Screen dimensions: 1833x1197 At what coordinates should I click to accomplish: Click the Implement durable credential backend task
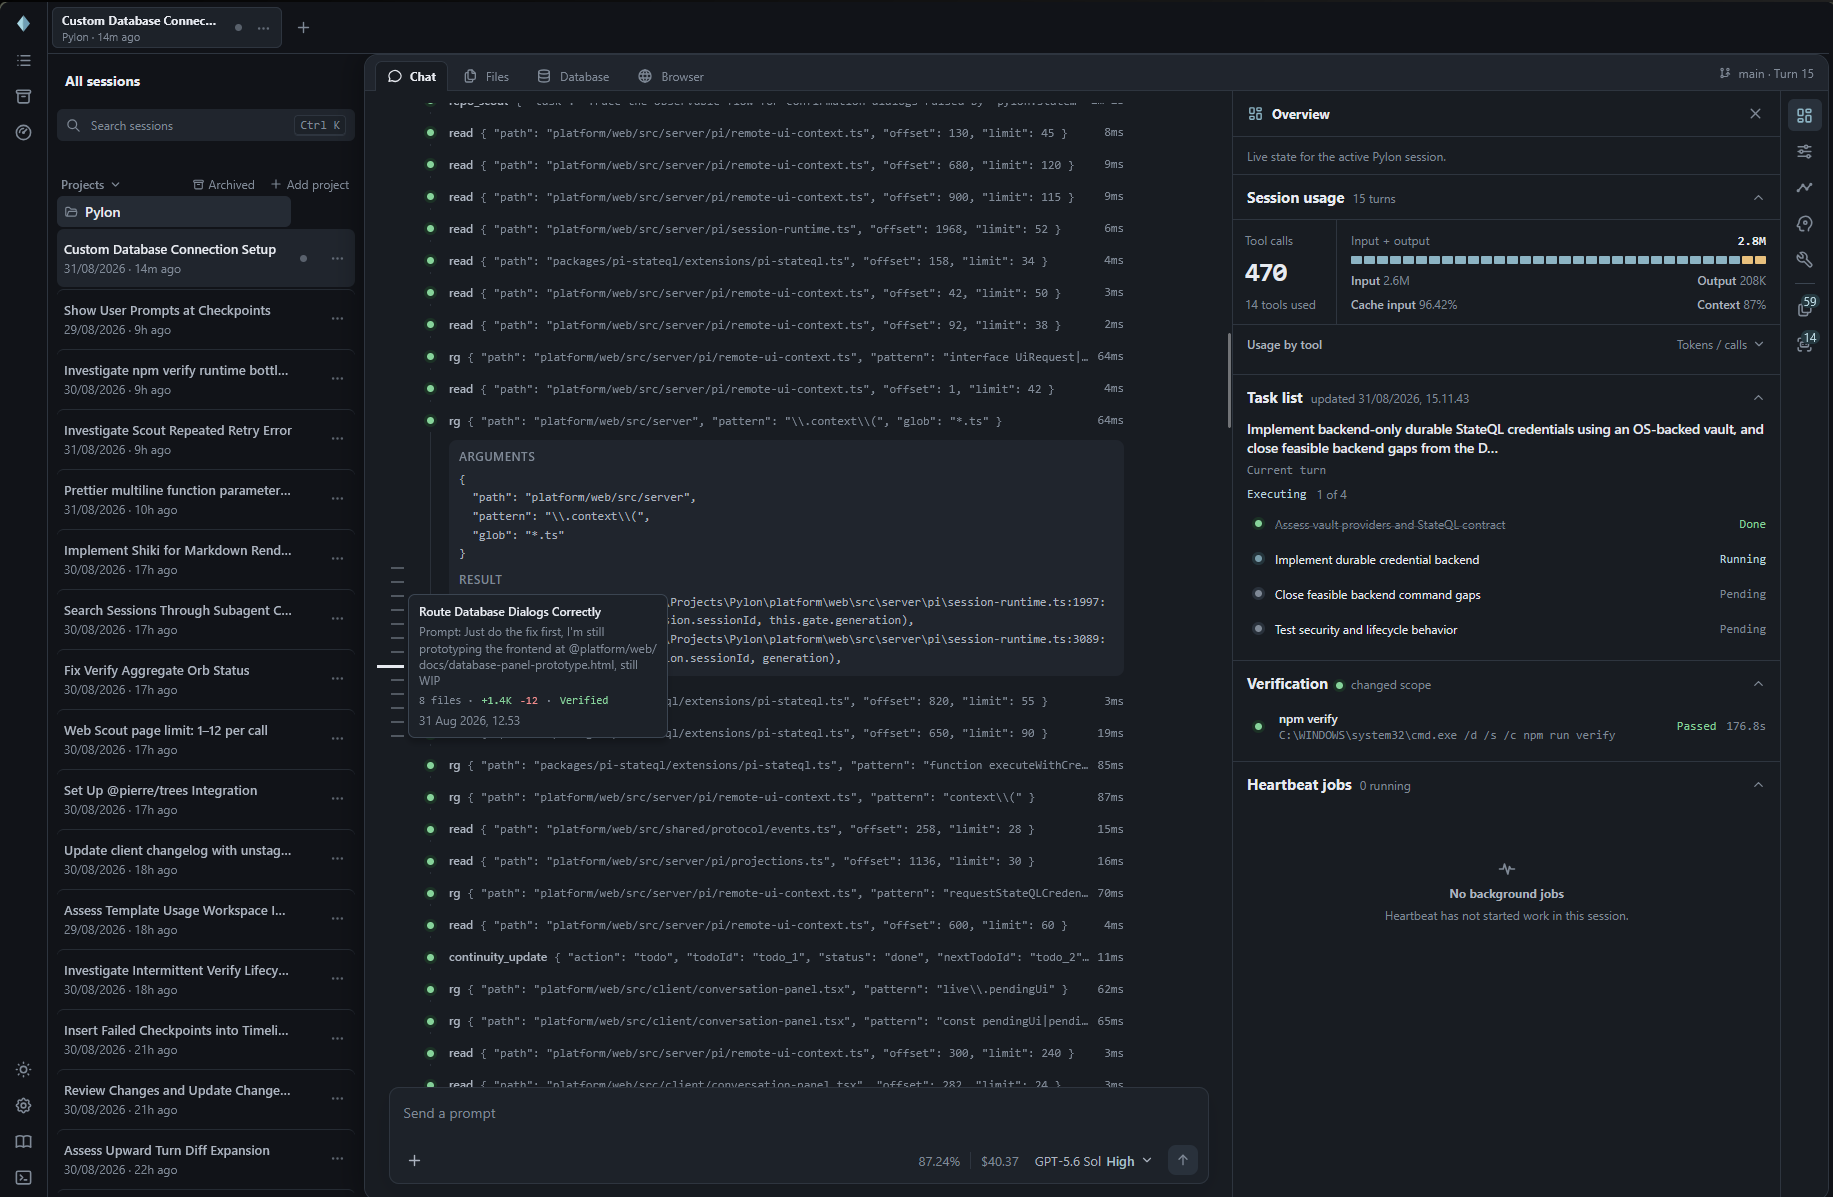(x=1507, y=560)
